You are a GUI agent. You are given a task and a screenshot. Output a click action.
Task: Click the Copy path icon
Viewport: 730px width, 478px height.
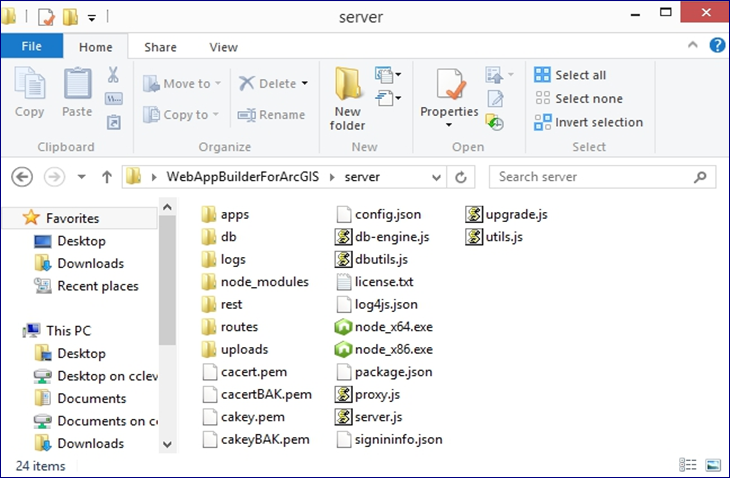114,99
